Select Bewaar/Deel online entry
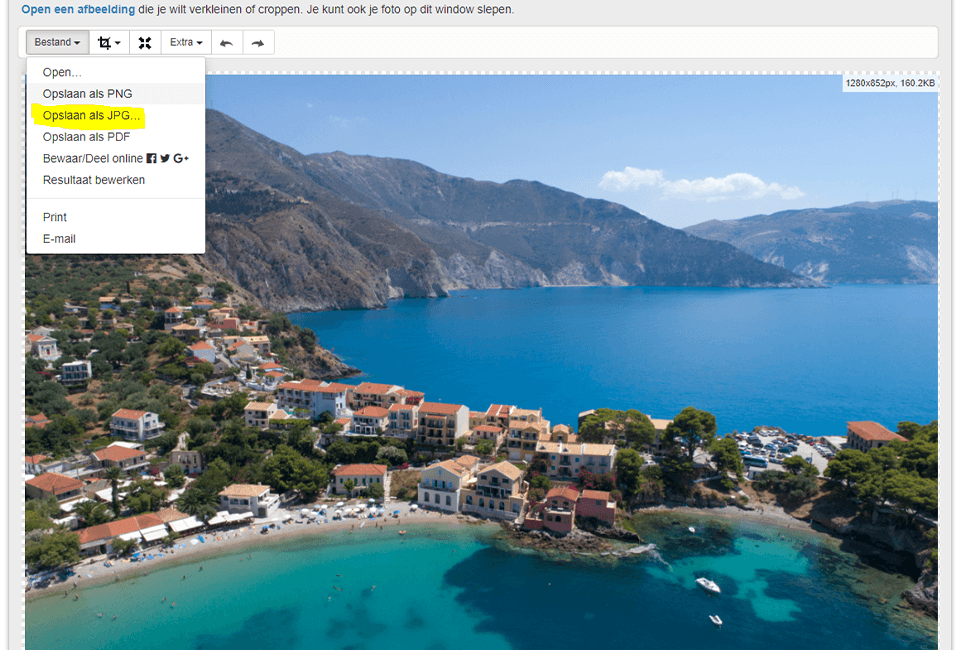The image size is (975, 650). [92, 159]
